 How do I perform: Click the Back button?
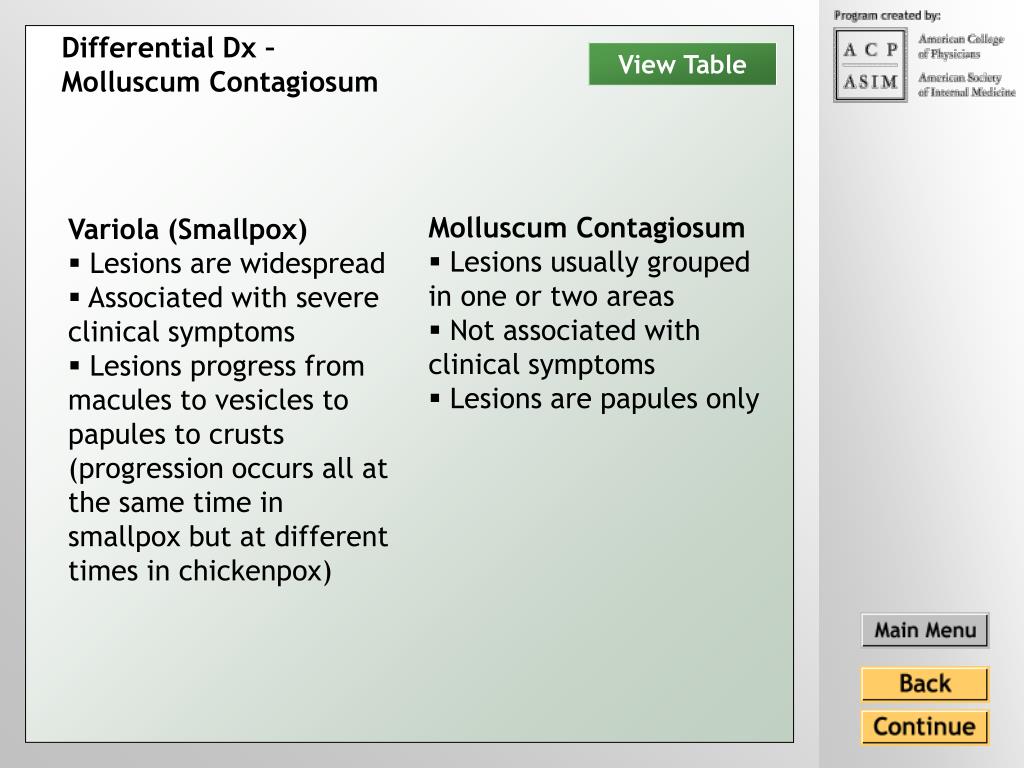925,684
